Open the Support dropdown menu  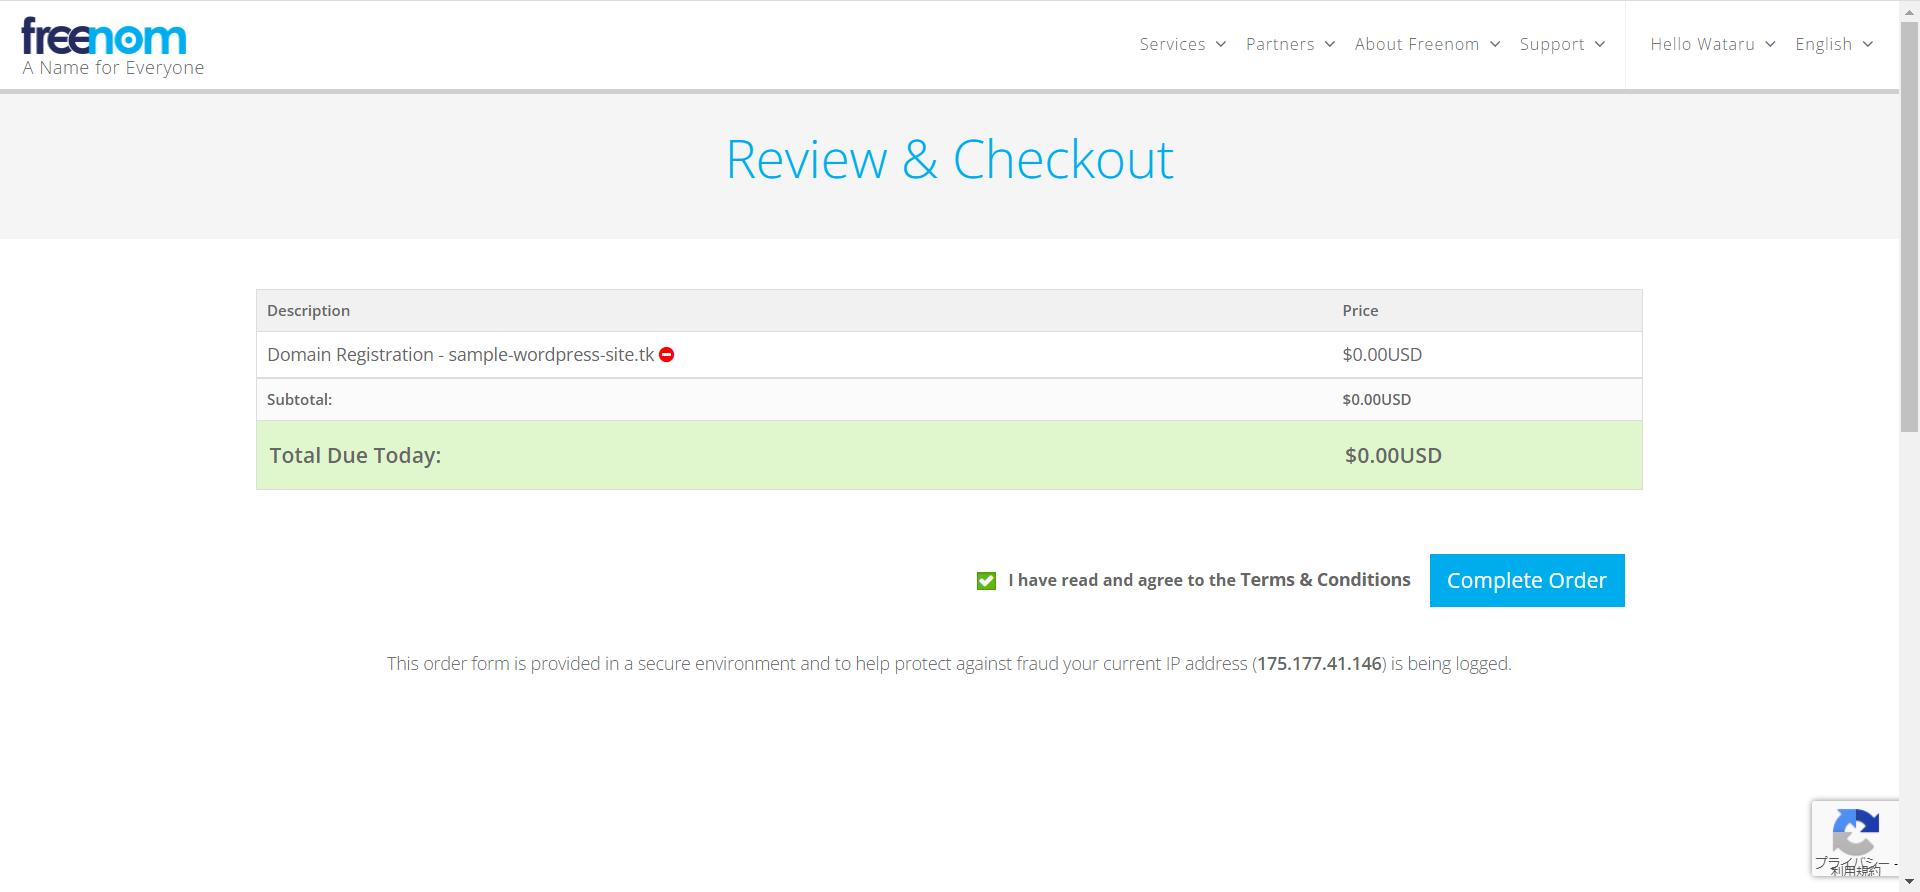(x=1562, y=44)
